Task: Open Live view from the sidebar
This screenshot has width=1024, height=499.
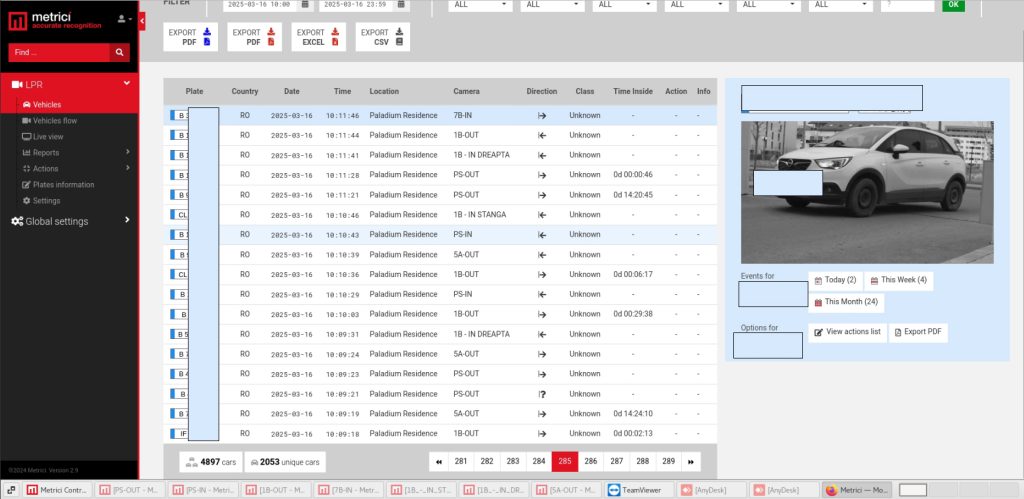Action: click(48, 137)
